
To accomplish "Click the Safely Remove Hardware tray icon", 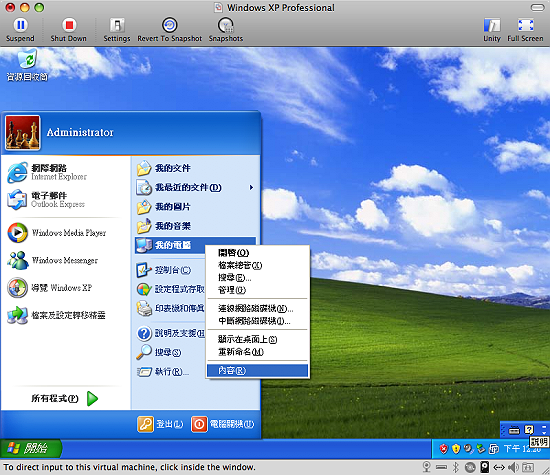I will click(x=481, y=449).
